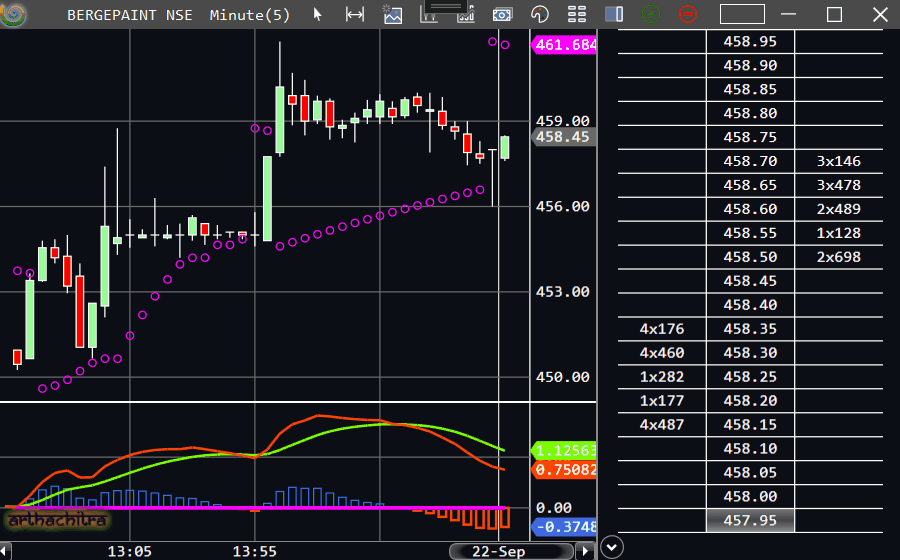Select ask quantity 2x698 at 458.50
Viewport: 900px width, 560px height.
[x=839, y=257]
